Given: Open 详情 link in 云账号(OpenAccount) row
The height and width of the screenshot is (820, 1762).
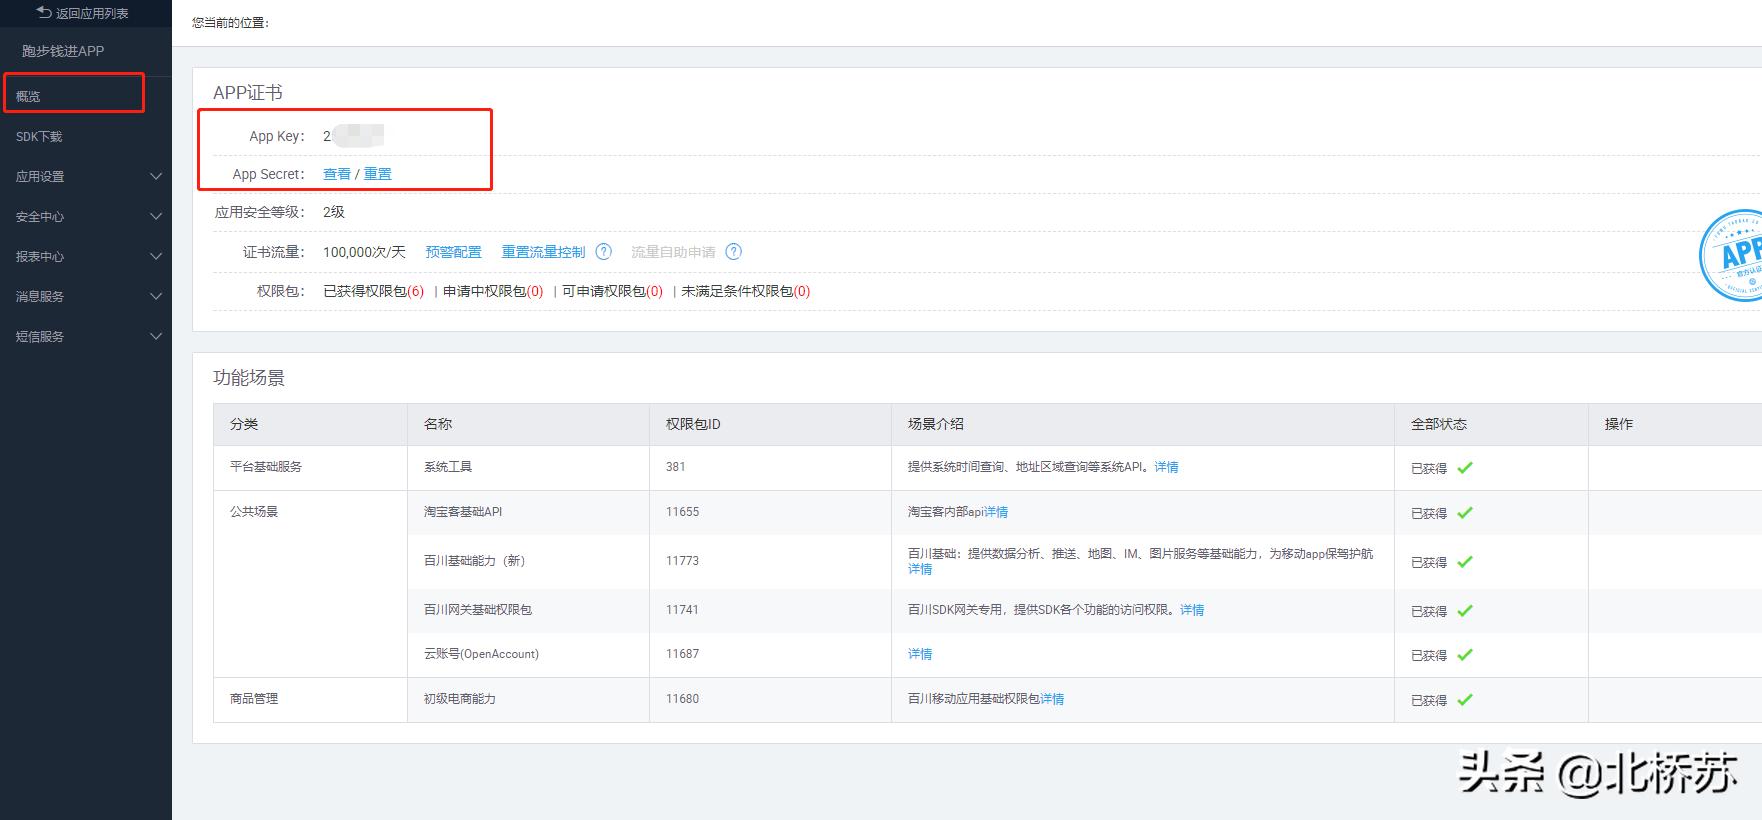Looking at the screenshot, I should point(920,654).
